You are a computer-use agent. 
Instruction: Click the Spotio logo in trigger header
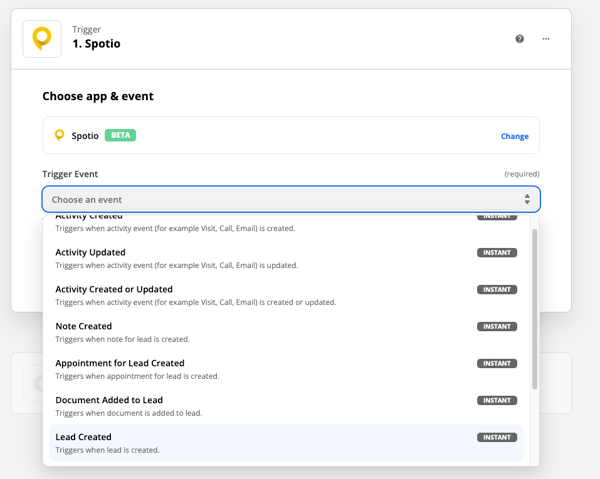pyautogui.click(x=42, y=39)
